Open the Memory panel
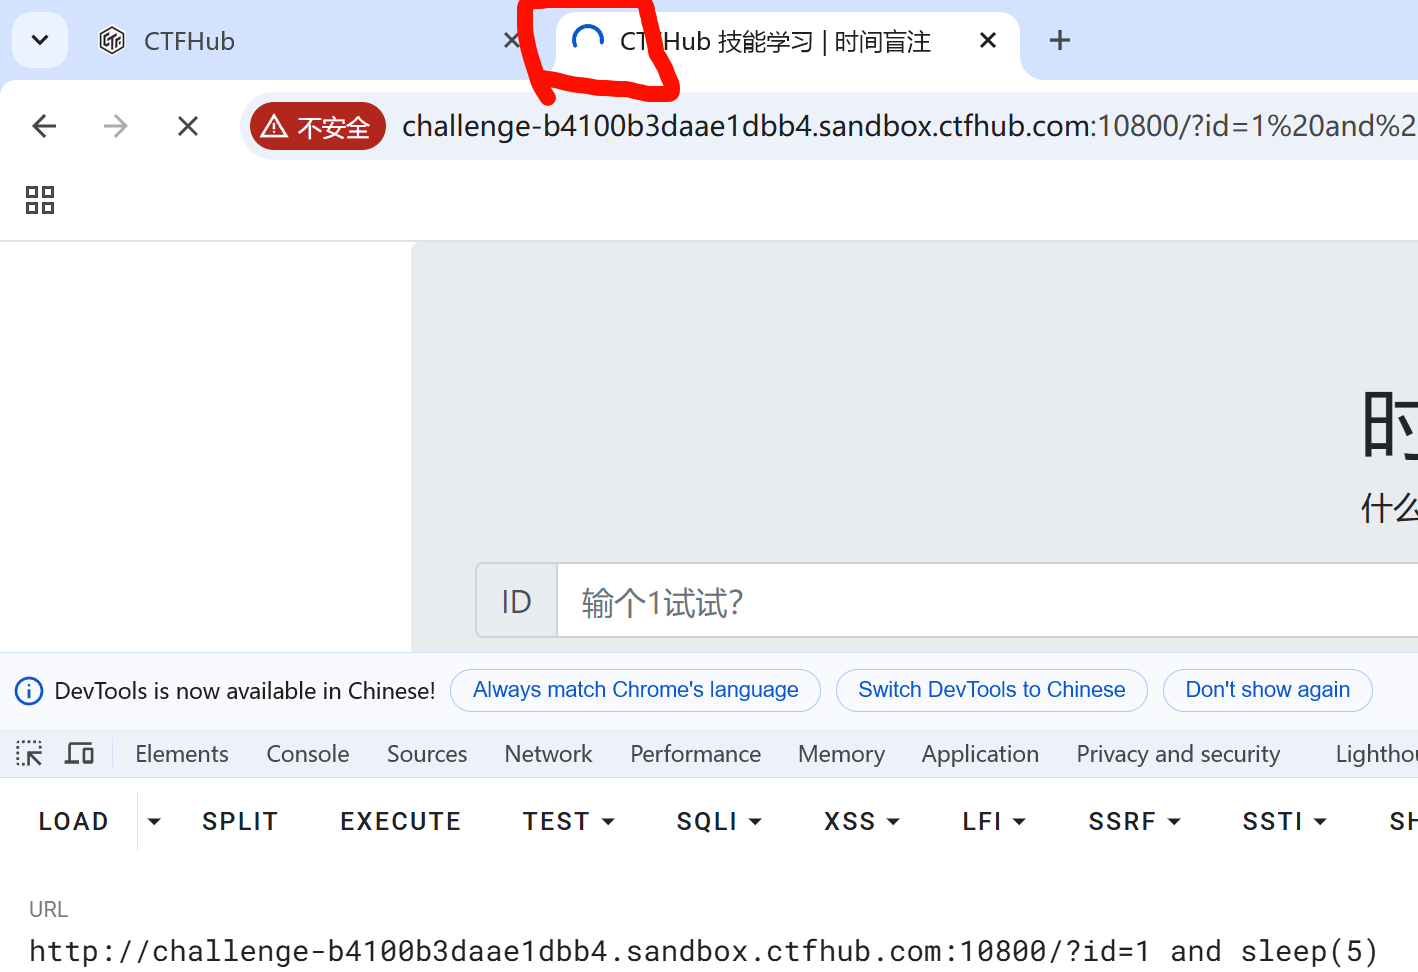This screenshot has height=972, width=1418. (x=841, y=754)
